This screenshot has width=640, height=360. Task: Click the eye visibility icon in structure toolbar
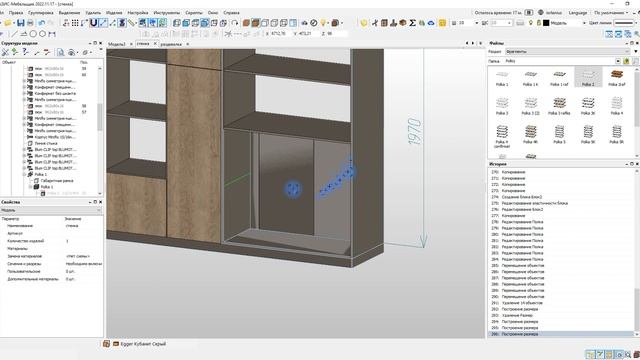click(x=72, y=52)
